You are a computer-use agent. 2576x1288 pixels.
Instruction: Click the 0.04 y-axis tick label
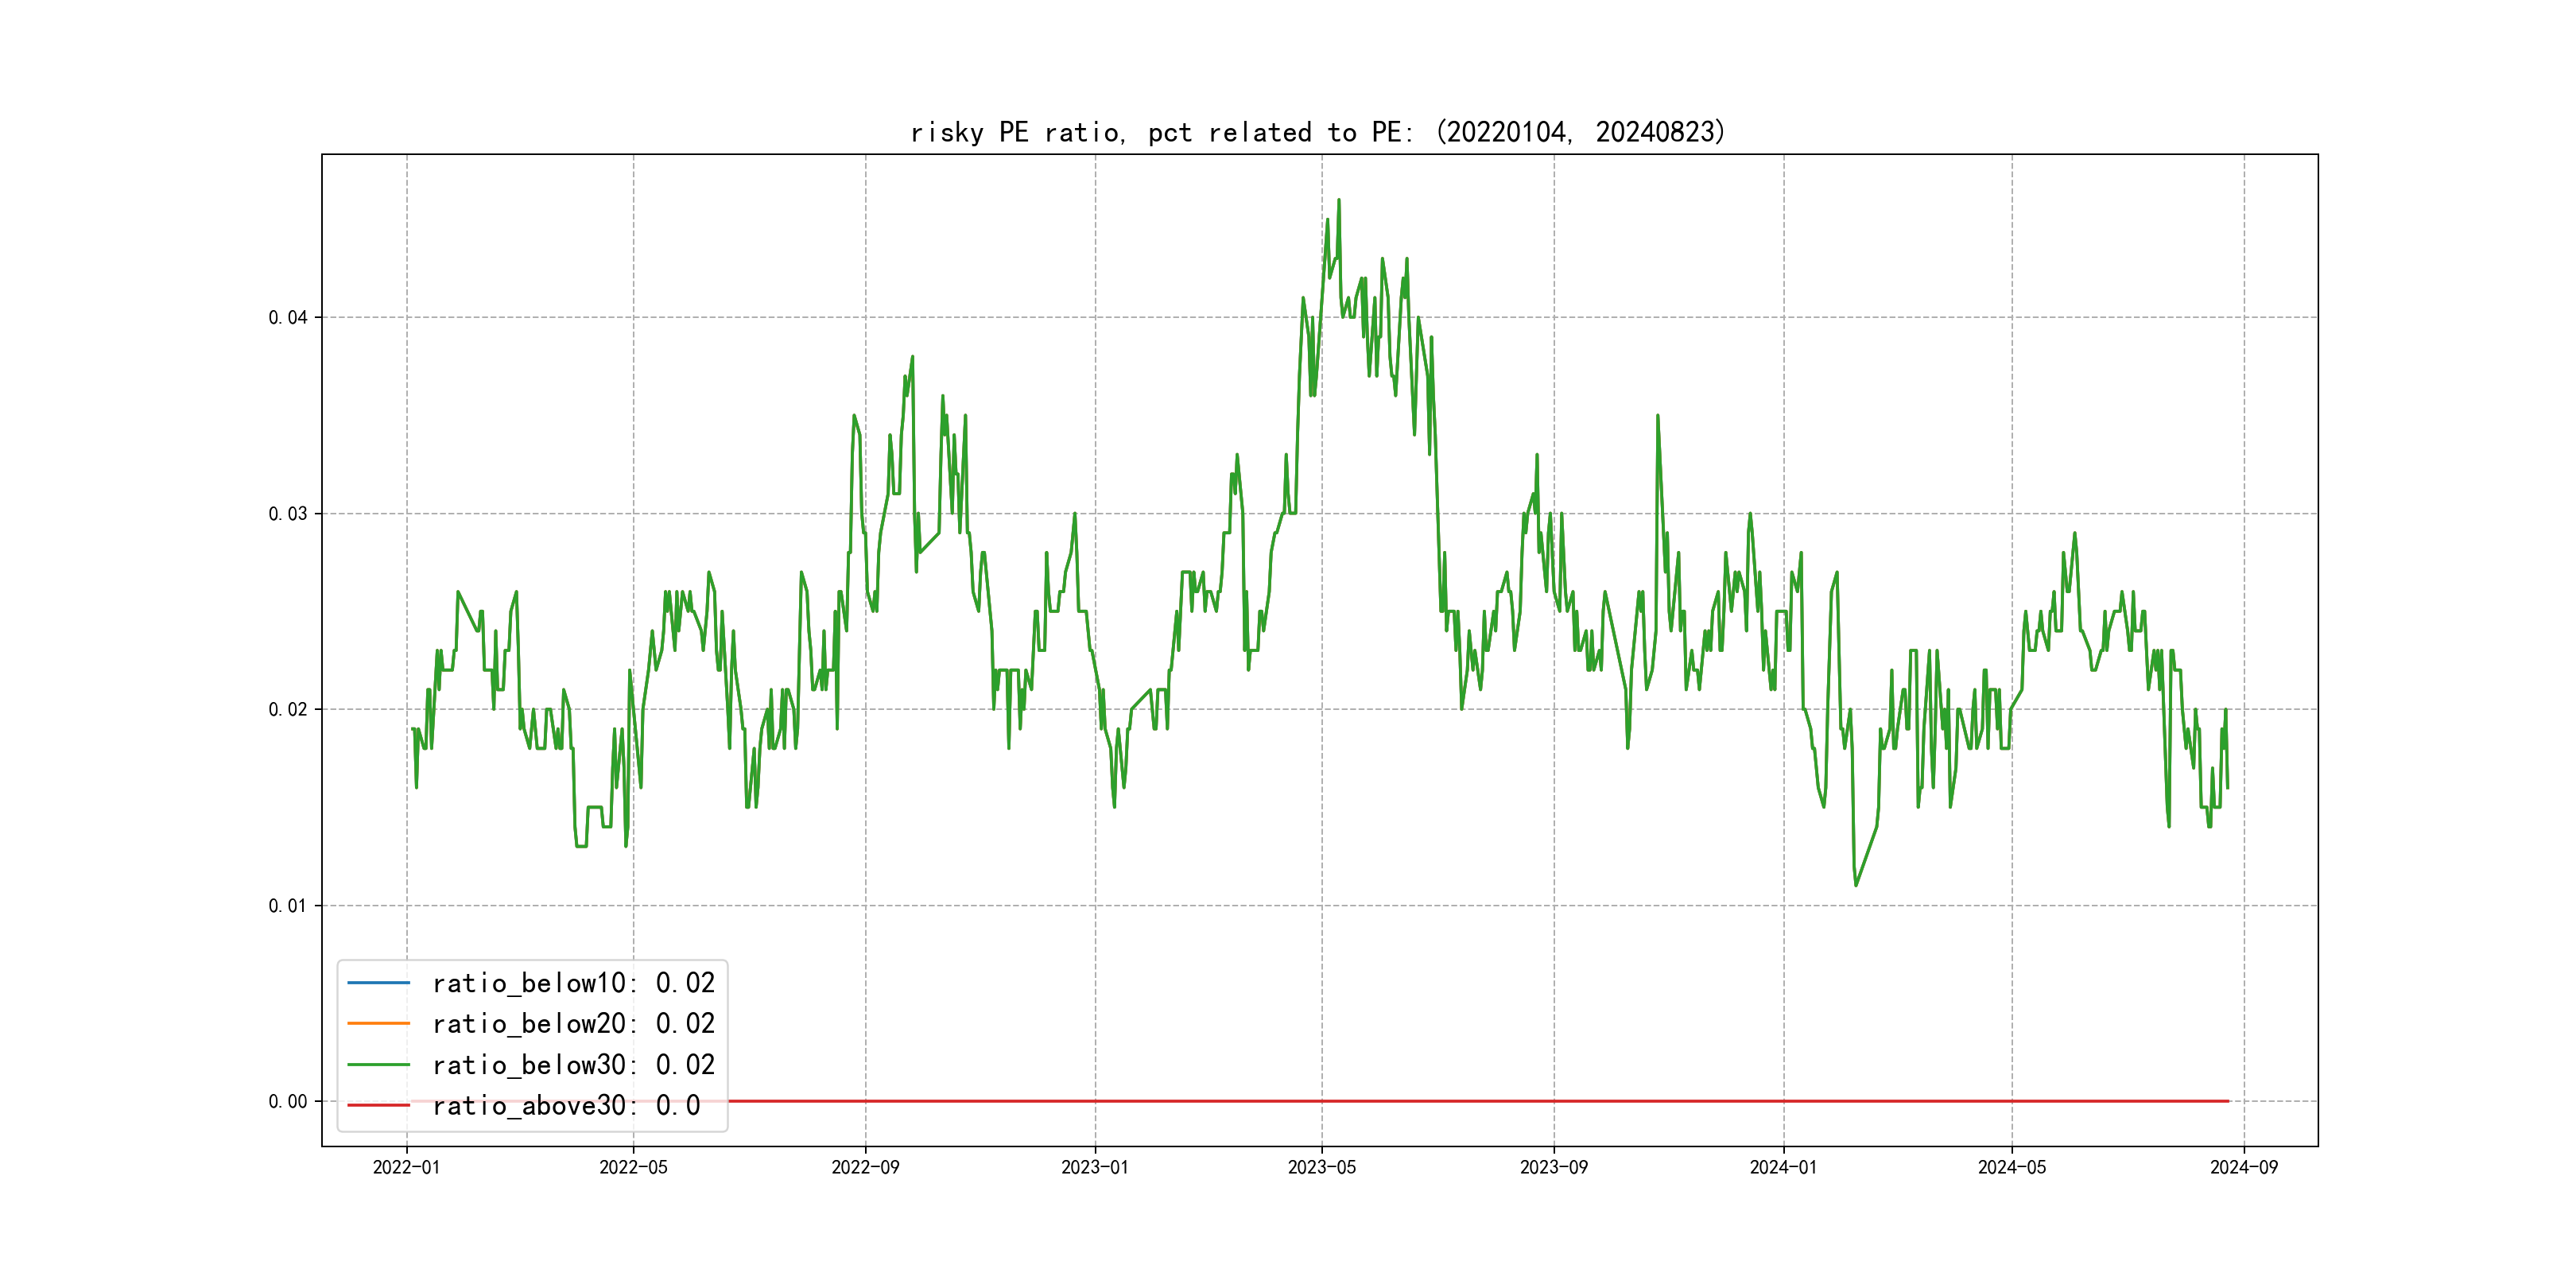(x=288, y=318)
